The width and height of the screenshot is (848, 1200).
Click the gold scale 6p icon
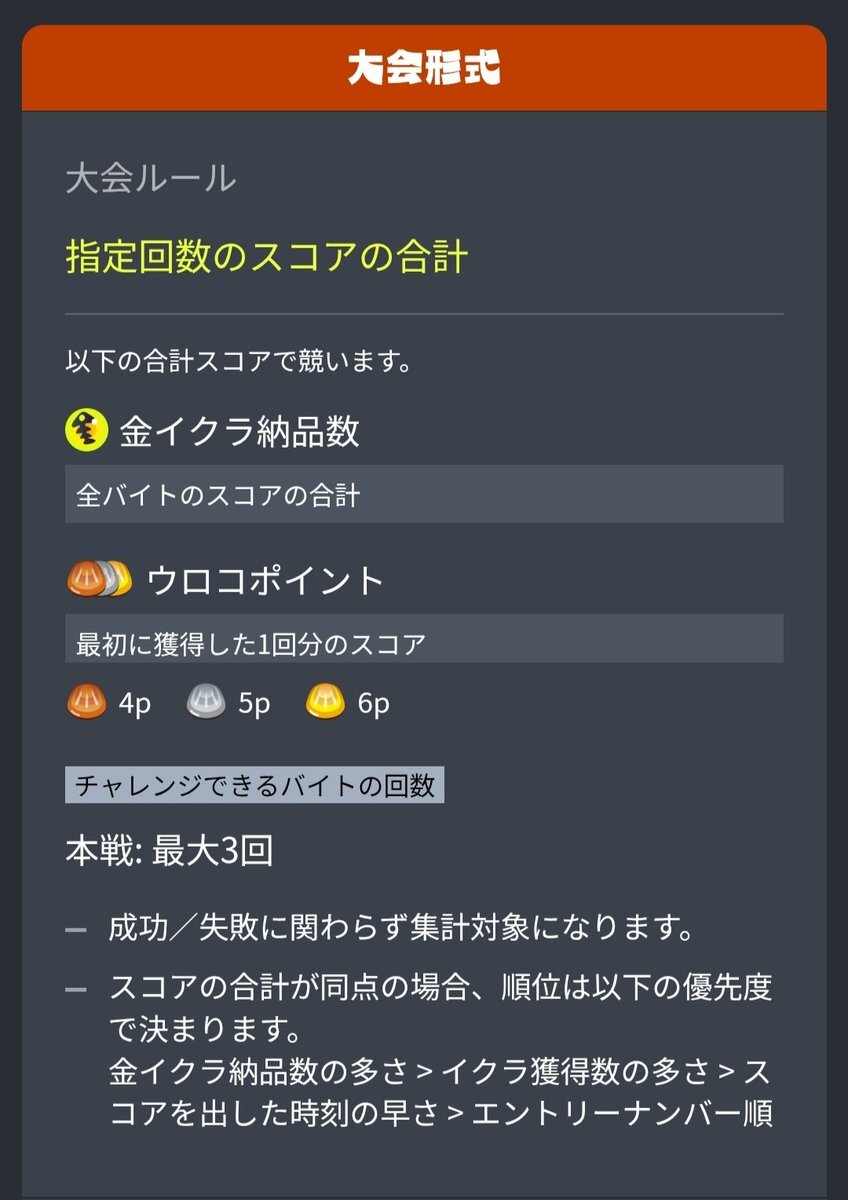326,703
